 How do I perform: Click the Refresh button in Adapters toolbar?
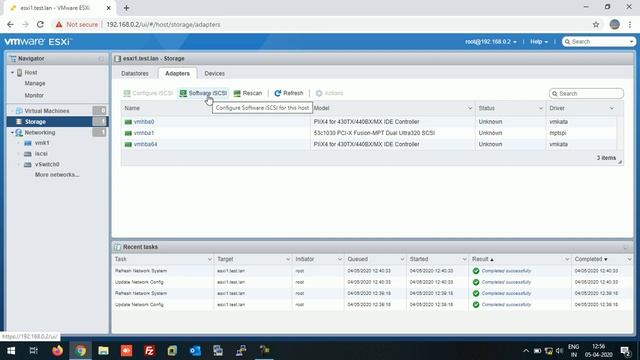[289, 93]
